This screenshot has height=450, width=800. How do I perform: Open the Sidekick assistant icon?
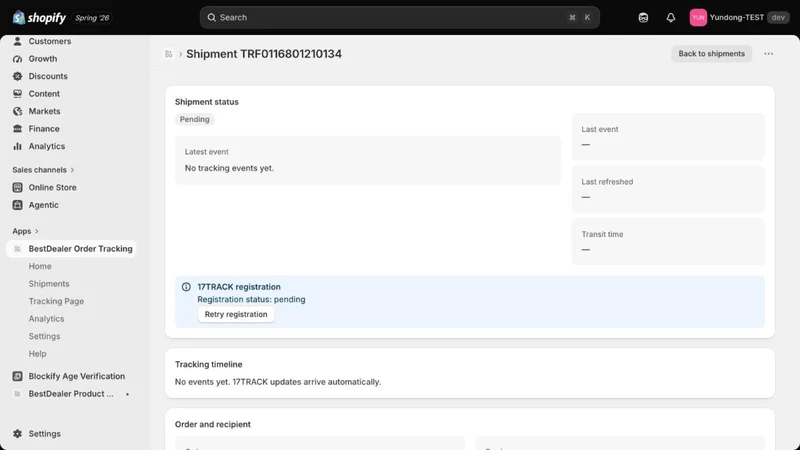(x=643, y=17)
